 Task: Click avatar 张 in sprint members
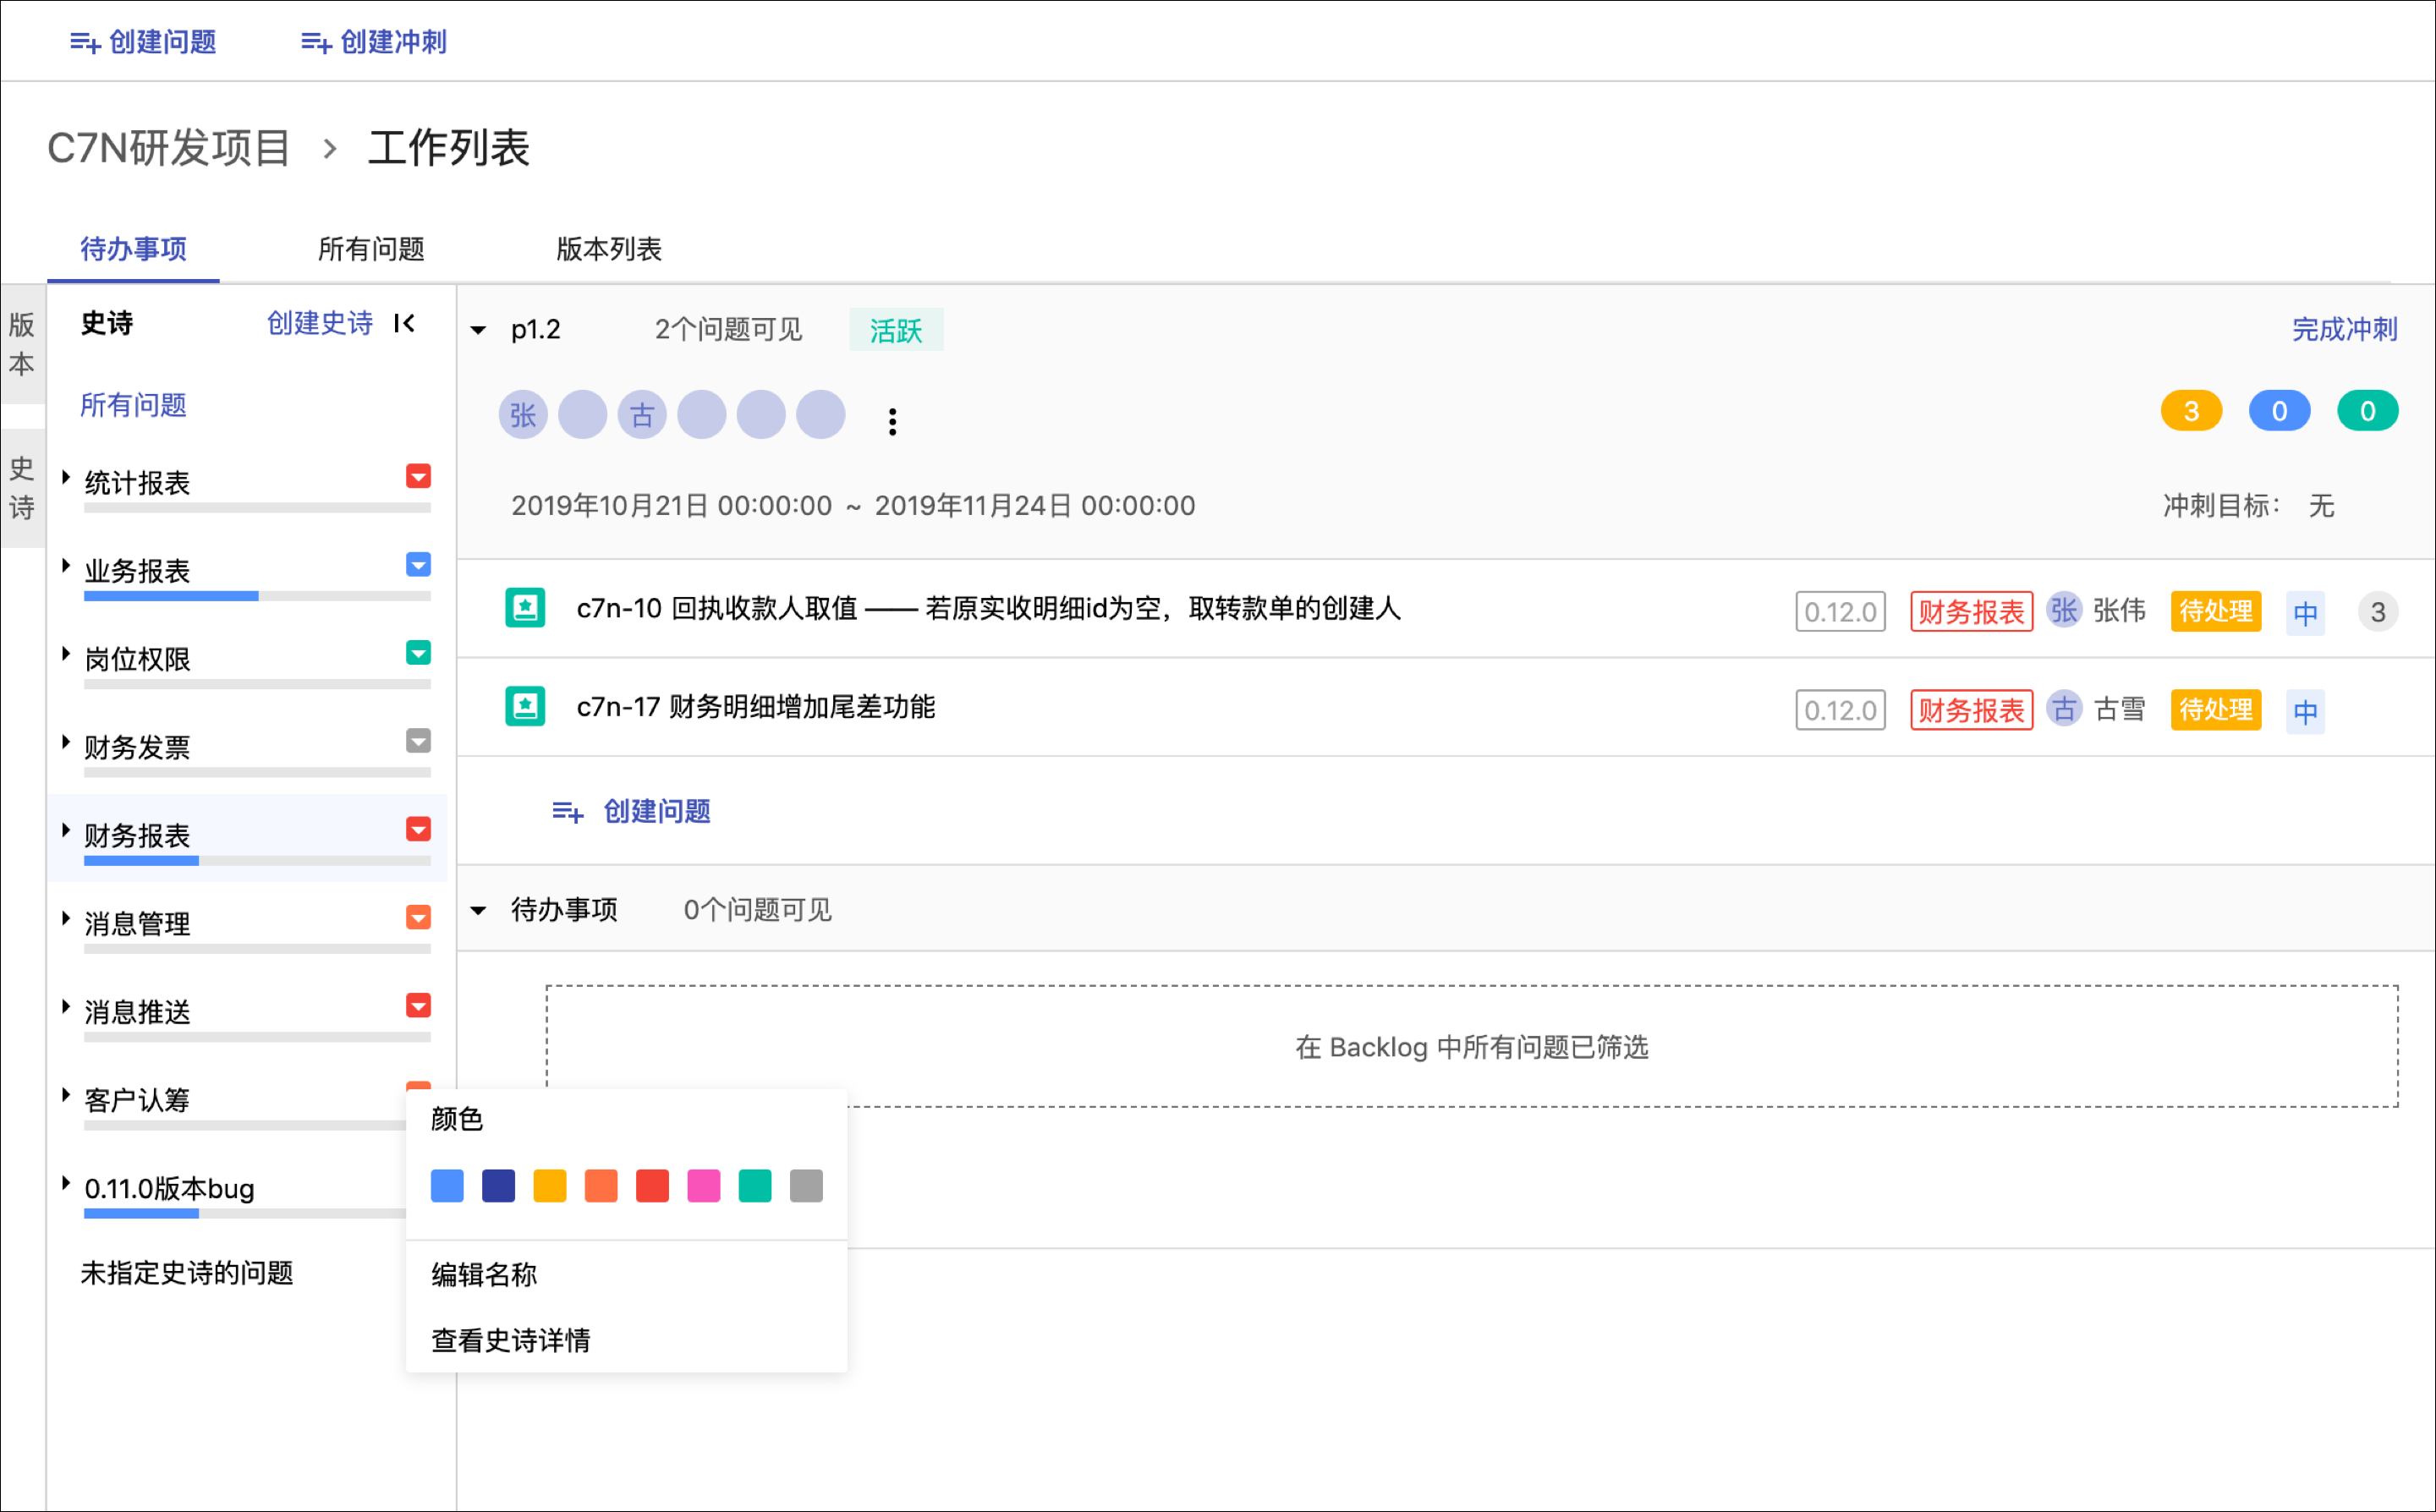point(523,415)
